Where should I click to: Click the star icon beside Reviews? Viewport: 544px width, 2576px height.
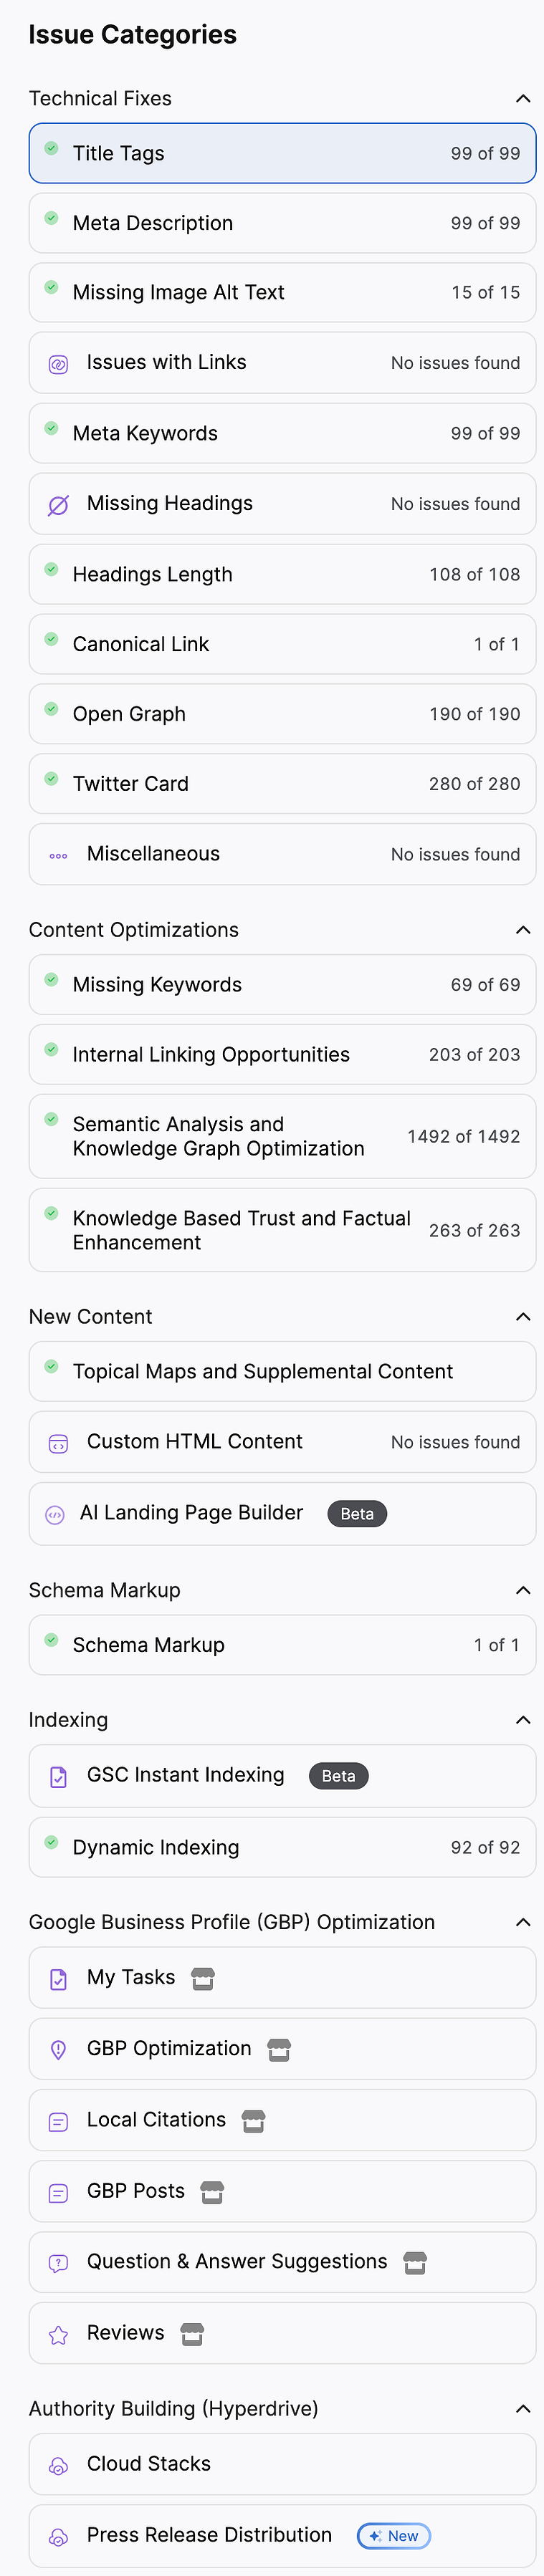click(x=58, y=2335)
